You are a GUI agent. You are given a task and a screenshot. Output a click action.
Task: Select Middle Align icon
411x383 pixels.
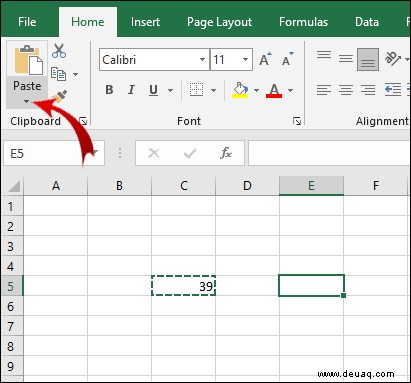click(346, 59)
